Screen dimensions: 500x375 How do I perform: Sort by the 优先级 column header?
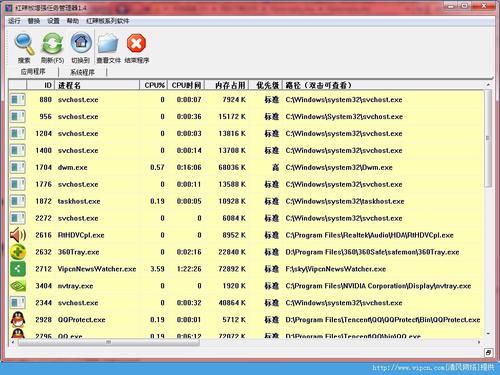266,85
